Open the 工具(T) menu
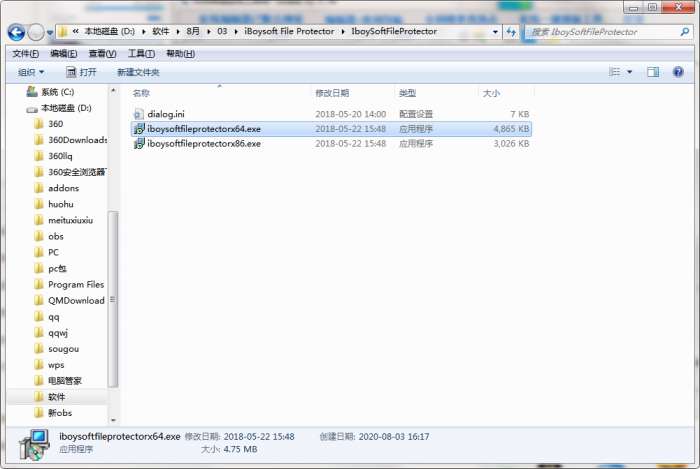This screenshot has width=700, height=469. click(141, 54)
